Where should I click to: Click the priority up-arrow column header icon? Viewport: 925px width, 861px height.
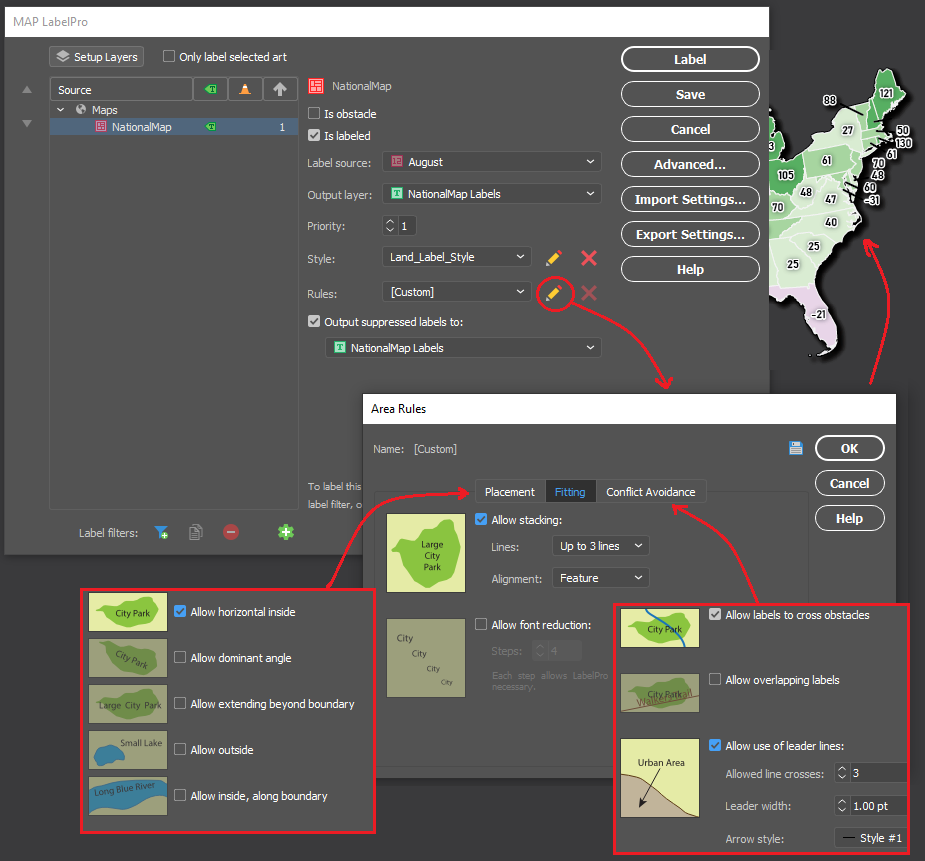pyautogui.click(x=280, y=90)
